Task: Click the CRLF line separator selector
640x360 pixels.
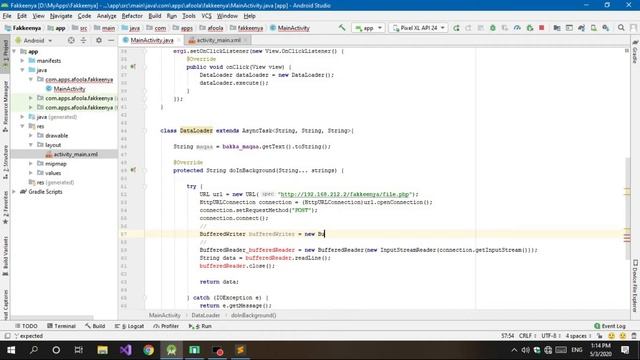Action: [527, 336]
